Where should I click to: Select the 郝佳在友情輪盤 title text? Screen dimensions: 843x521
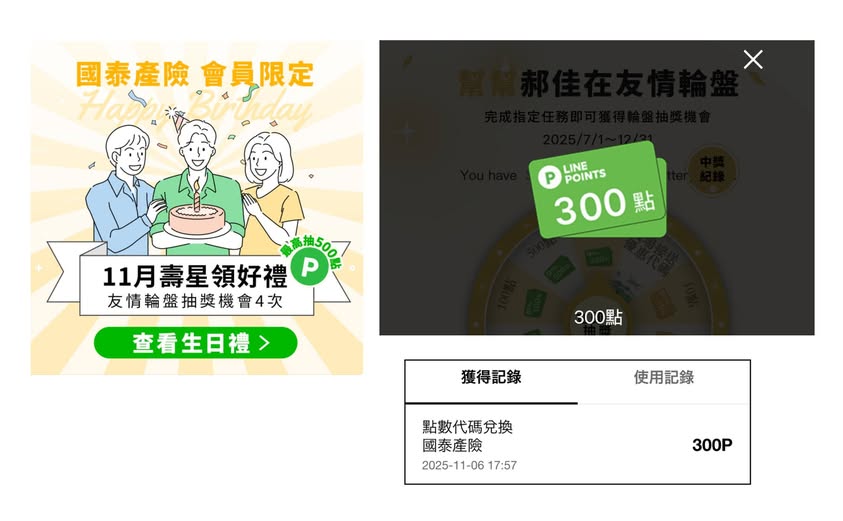(x=629, y=83)
